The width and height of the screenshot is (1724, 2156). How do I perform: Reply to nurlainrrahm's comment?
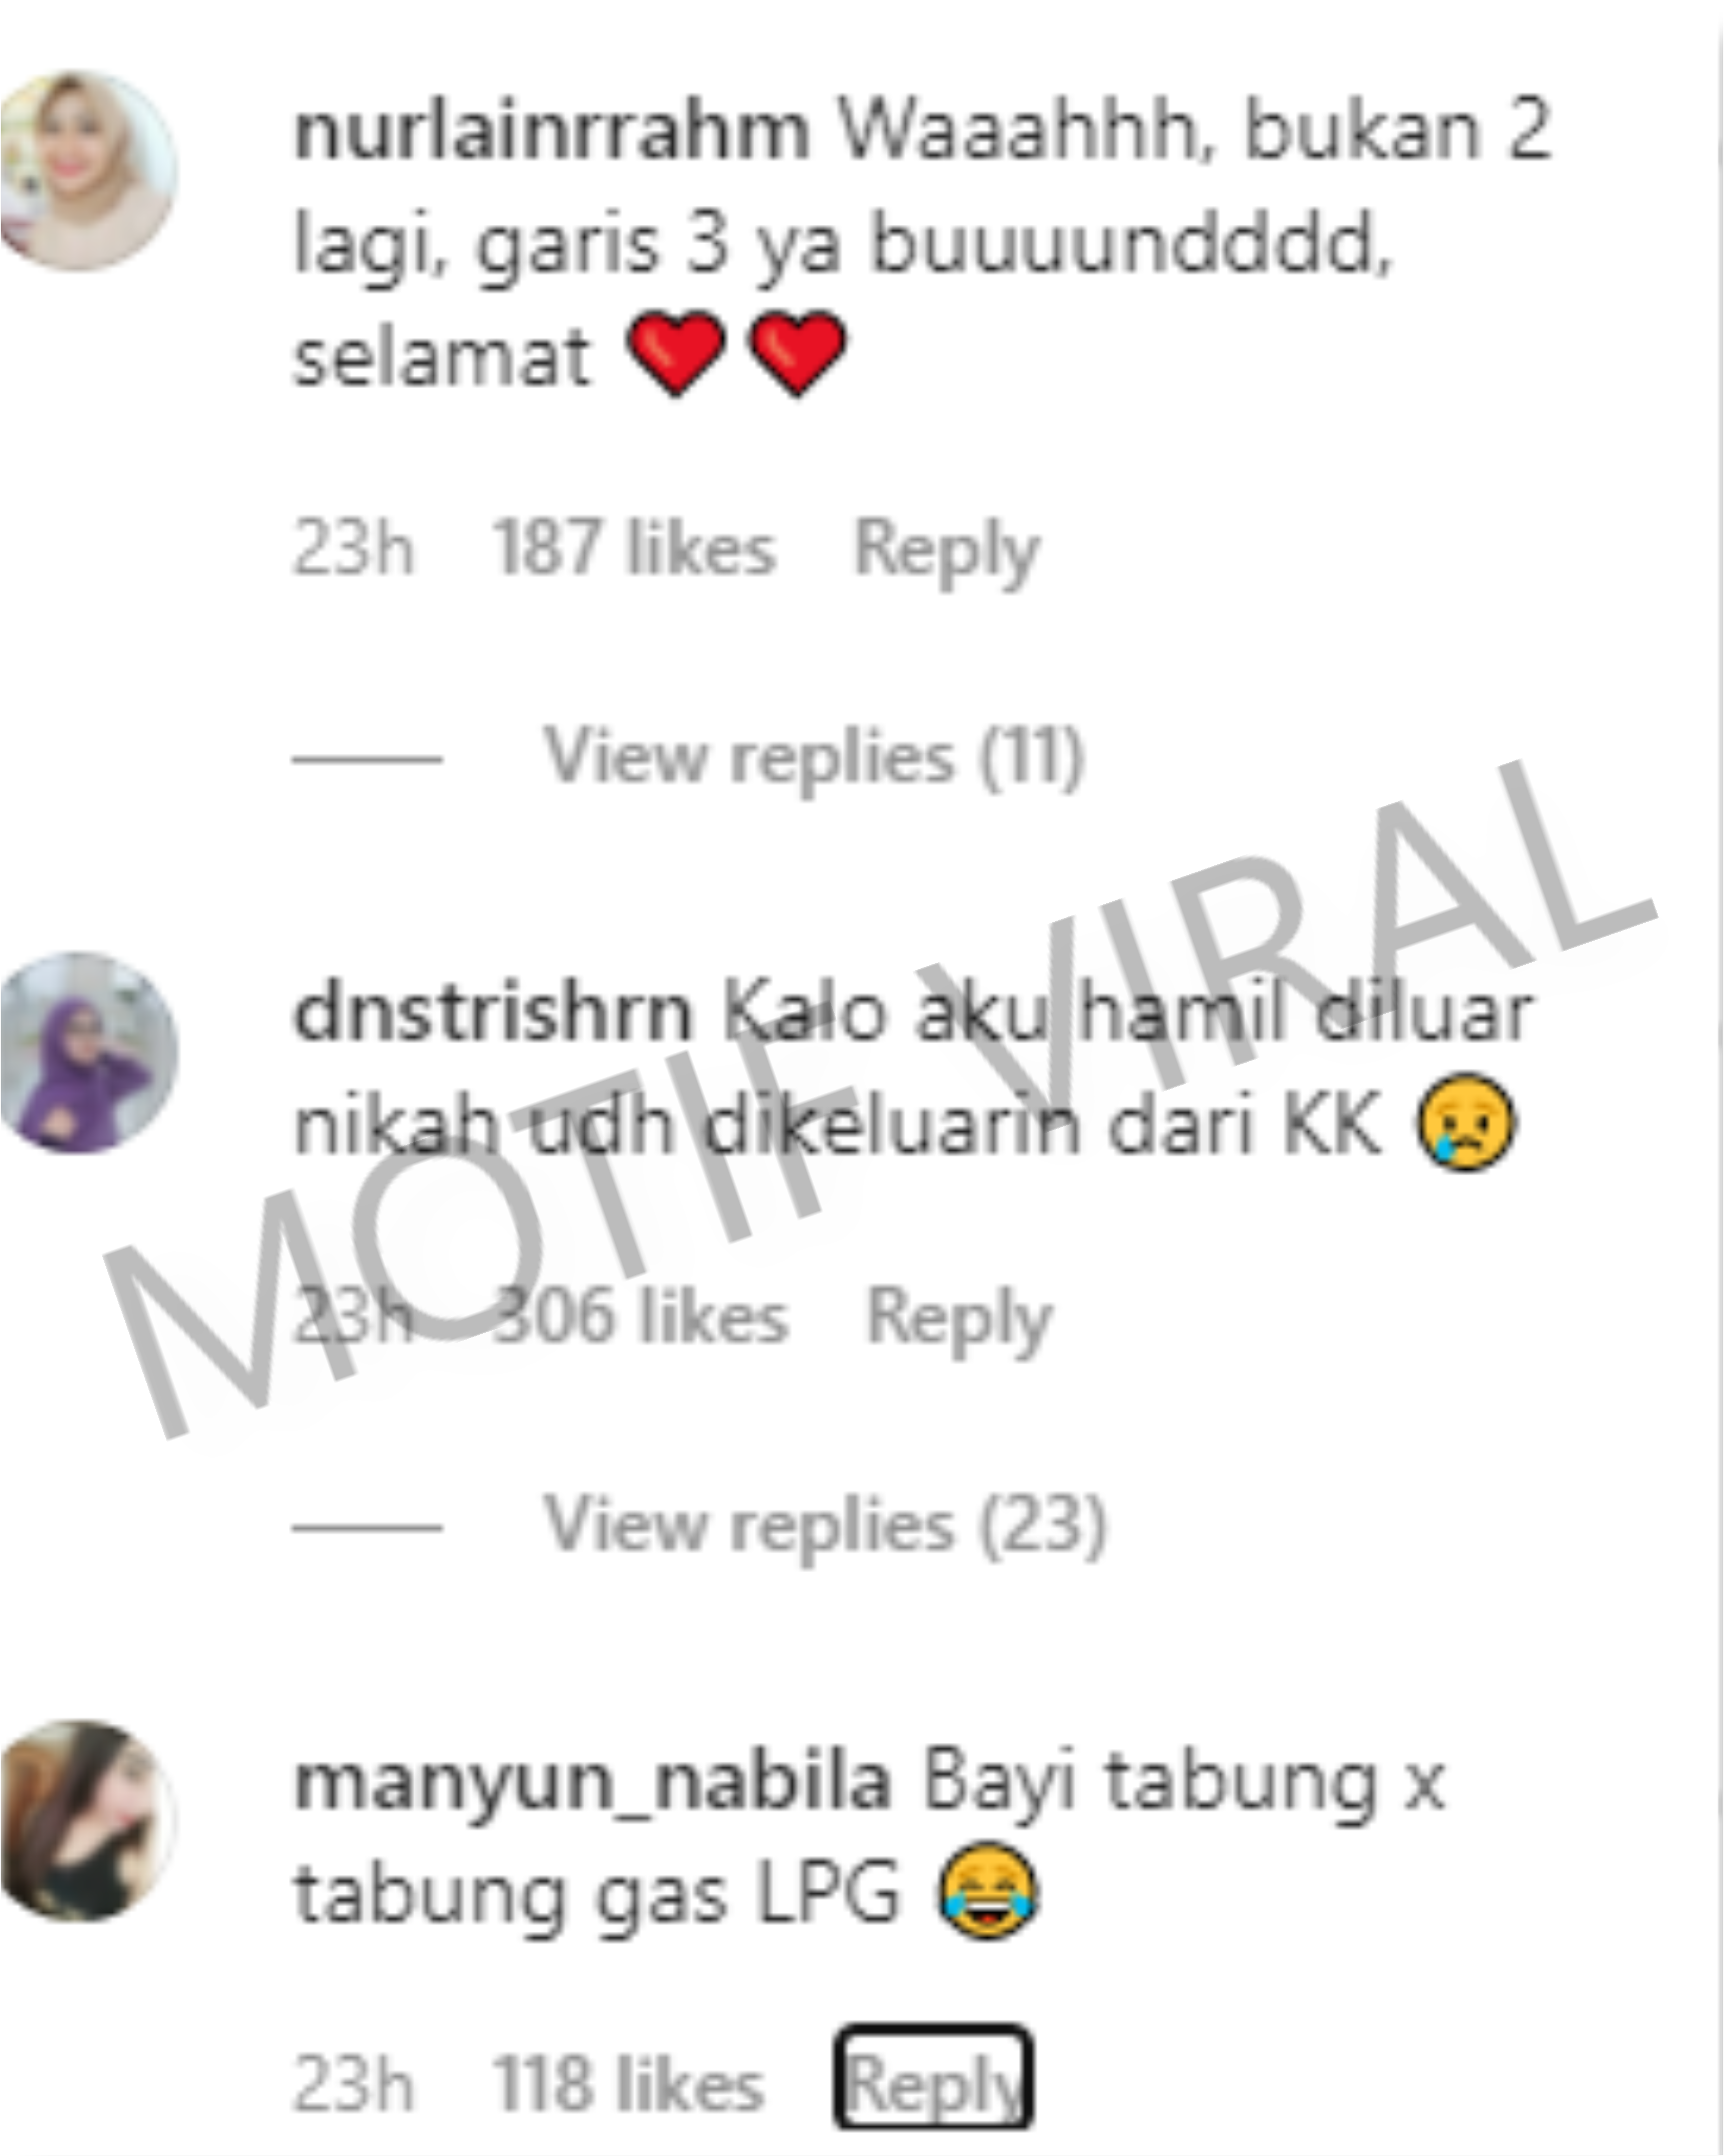(947, 552)
